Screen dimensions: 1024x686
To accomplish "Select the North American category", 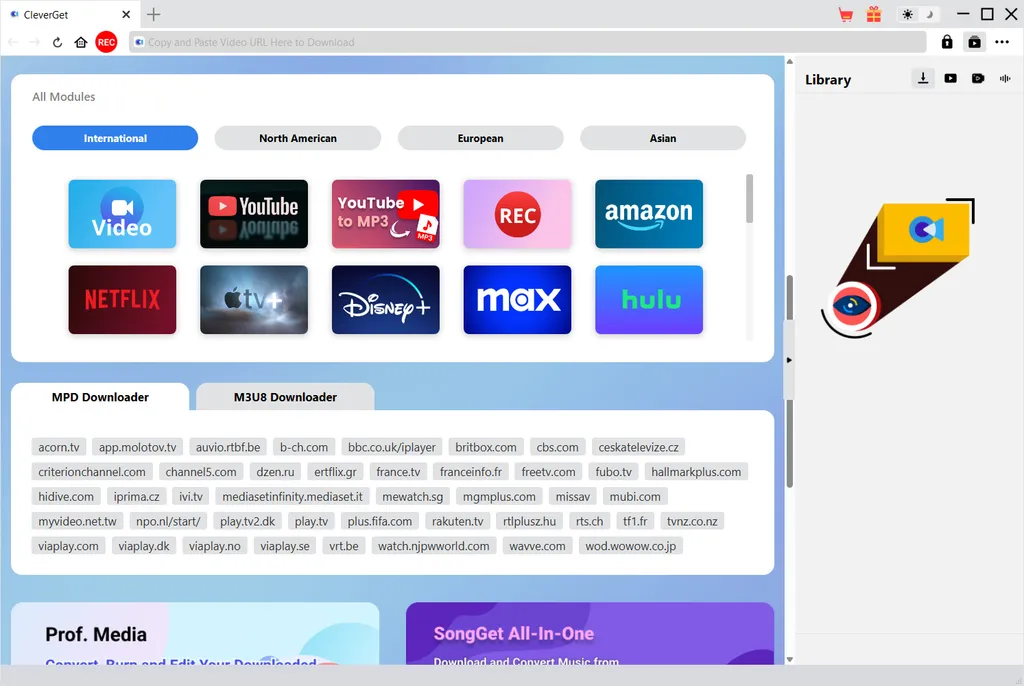I will pyautogui.click(x=298, y=138).
